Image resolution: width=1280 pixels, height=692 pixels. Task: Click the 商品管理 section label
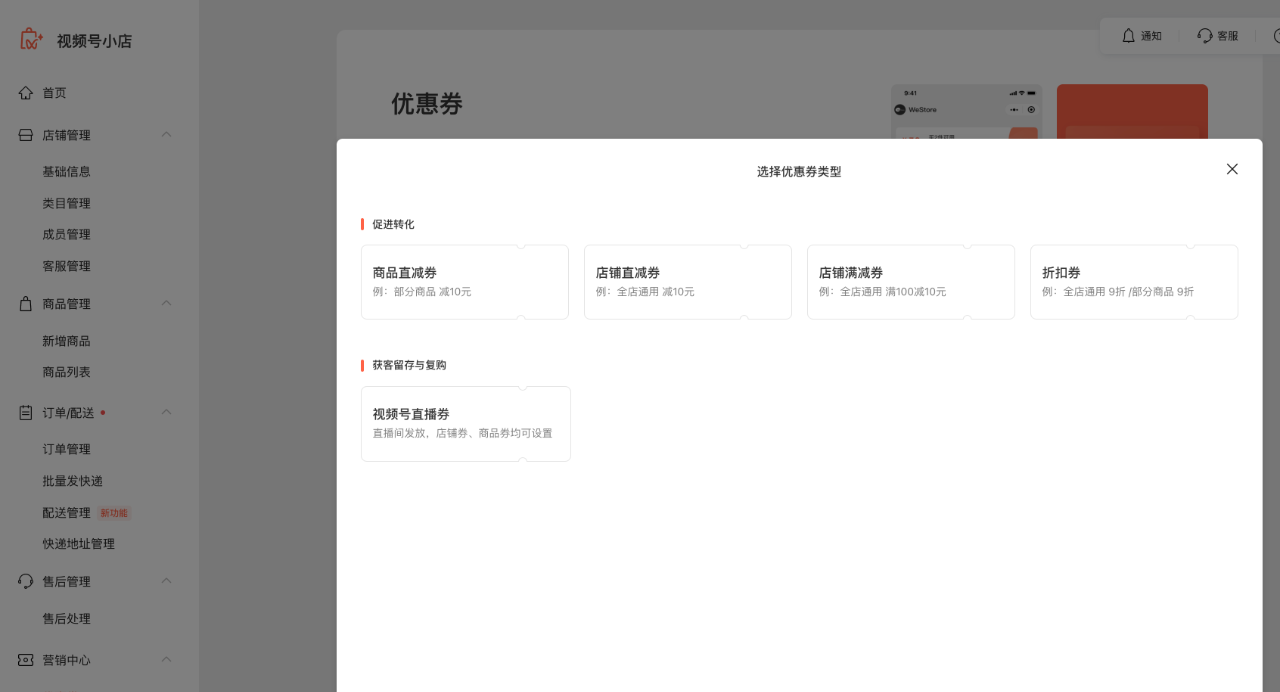pyautogui.click(x=66, y=304)
